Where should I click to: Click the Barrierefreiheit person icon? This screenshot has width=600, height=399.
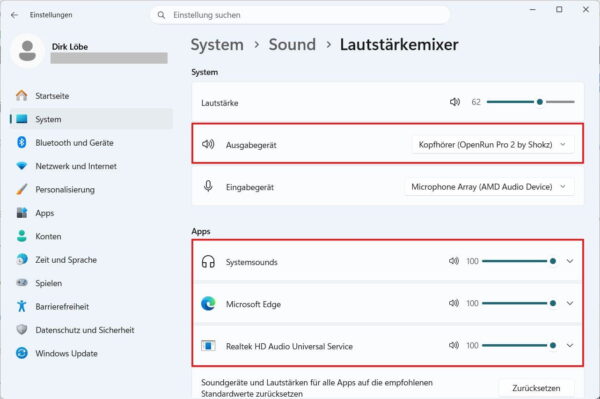(22, 306)
